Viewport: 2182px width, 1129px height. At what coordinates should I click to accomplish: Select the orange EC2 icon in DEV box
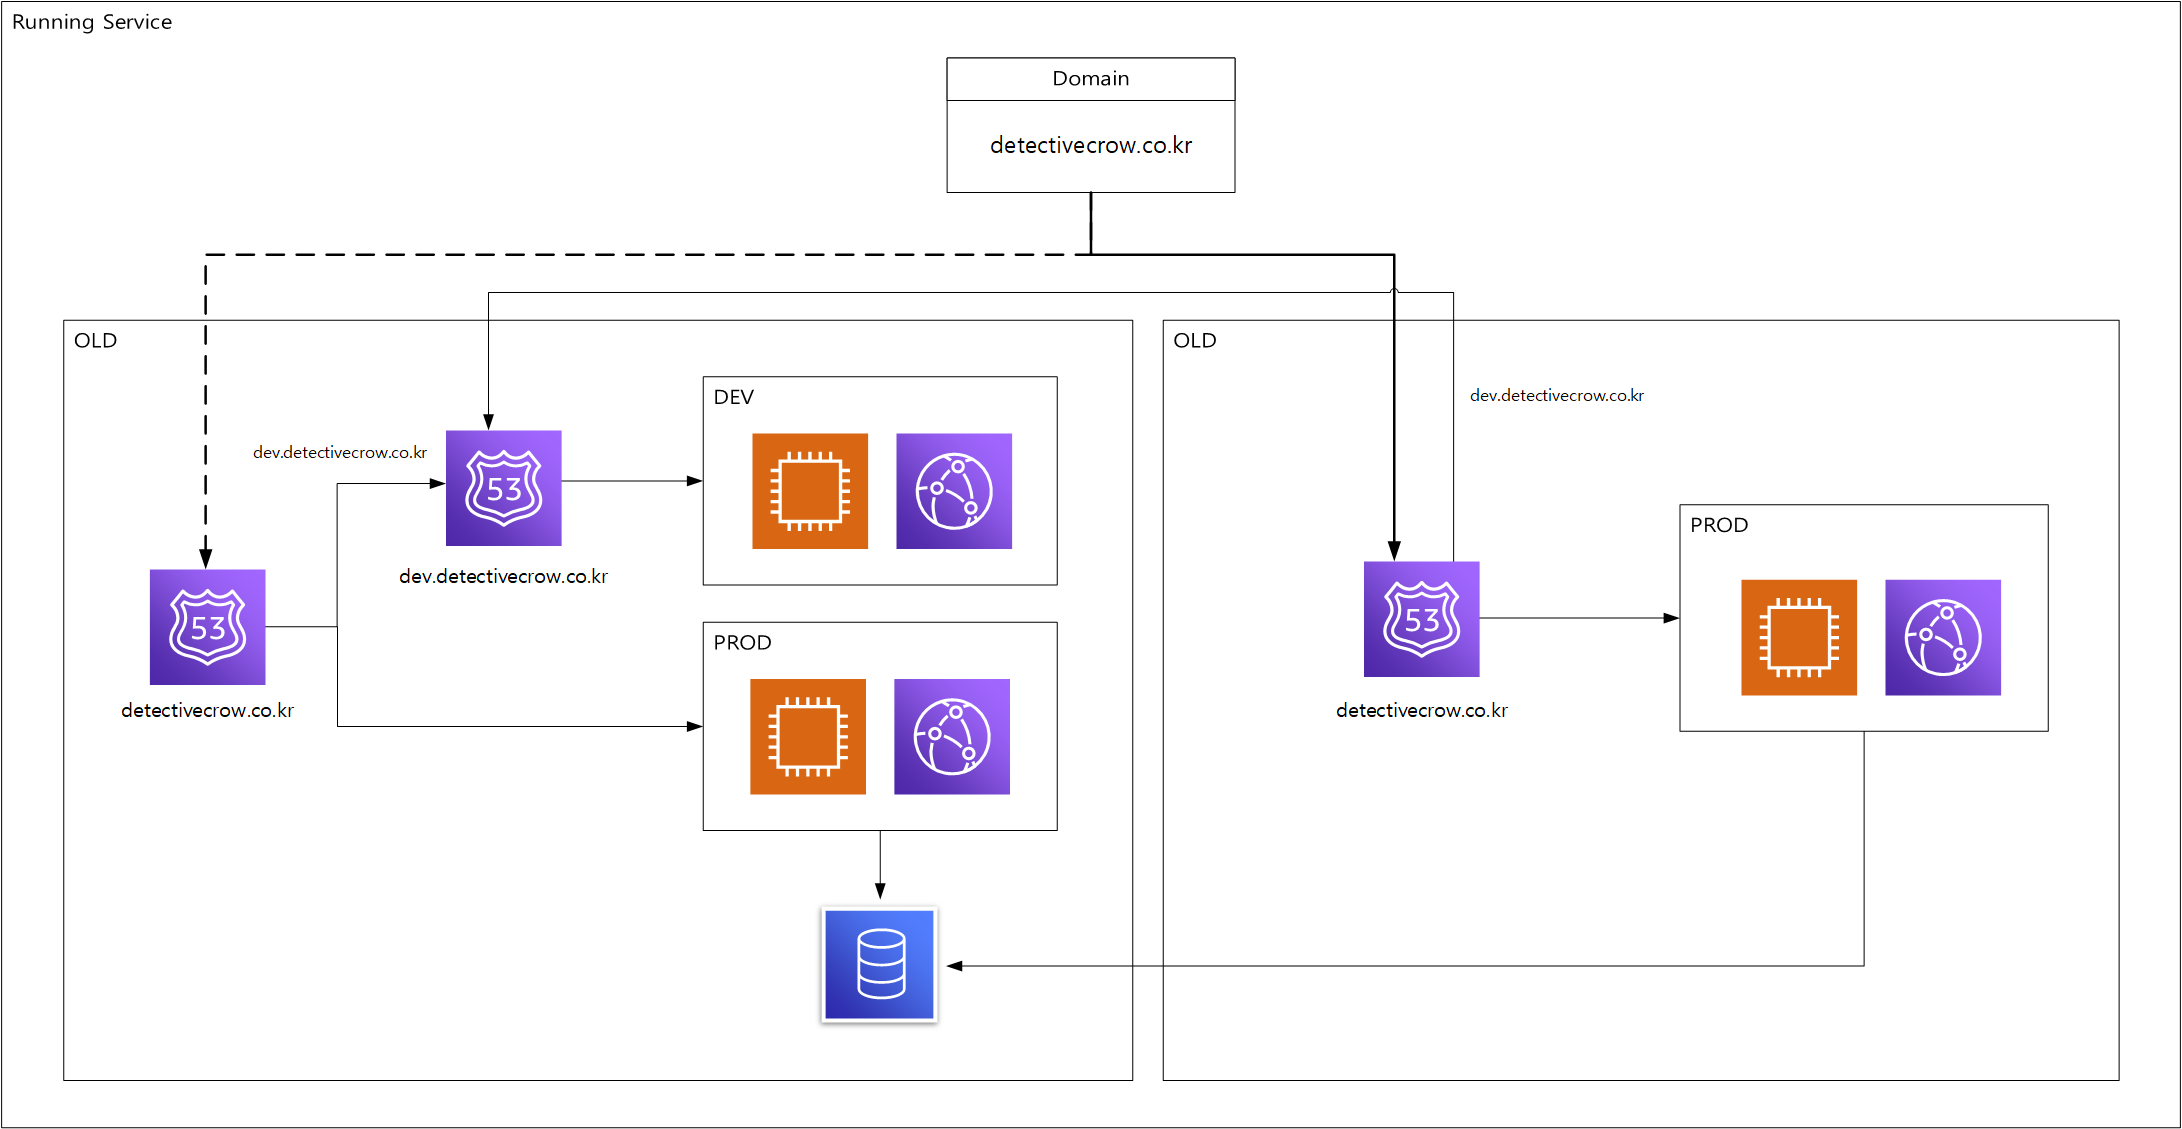(x=809, y=491)
